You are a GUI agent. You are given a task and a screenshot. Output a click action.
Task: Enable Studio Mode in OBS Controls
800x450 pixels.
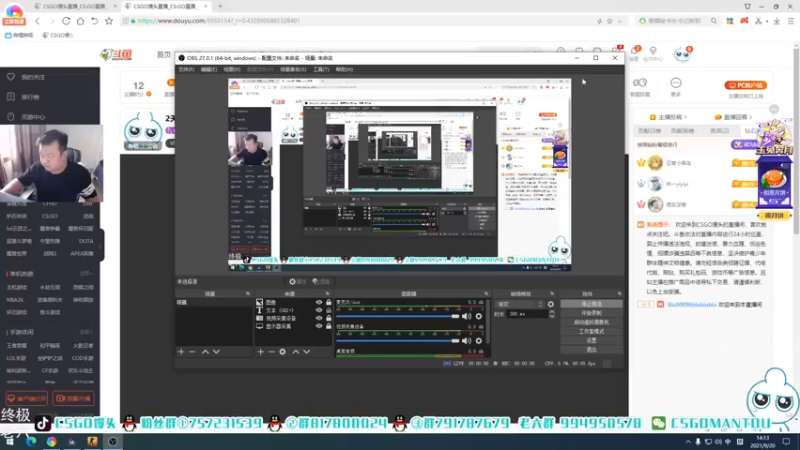point(591,331)
